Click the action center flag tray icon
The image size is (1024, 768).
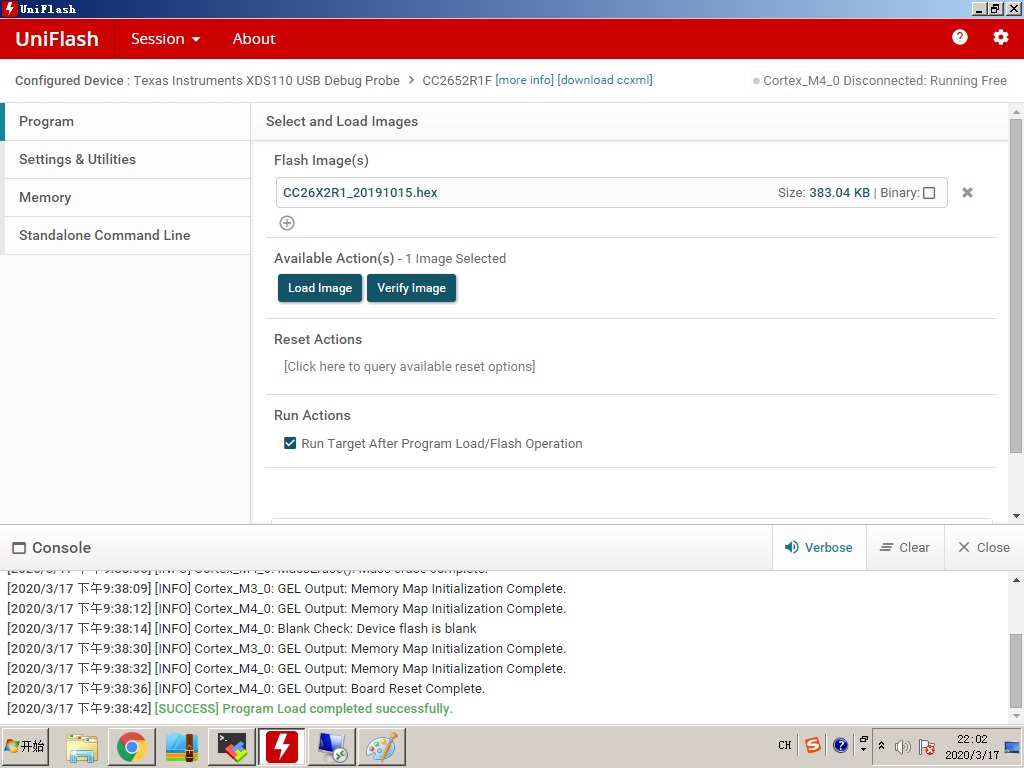926,746
